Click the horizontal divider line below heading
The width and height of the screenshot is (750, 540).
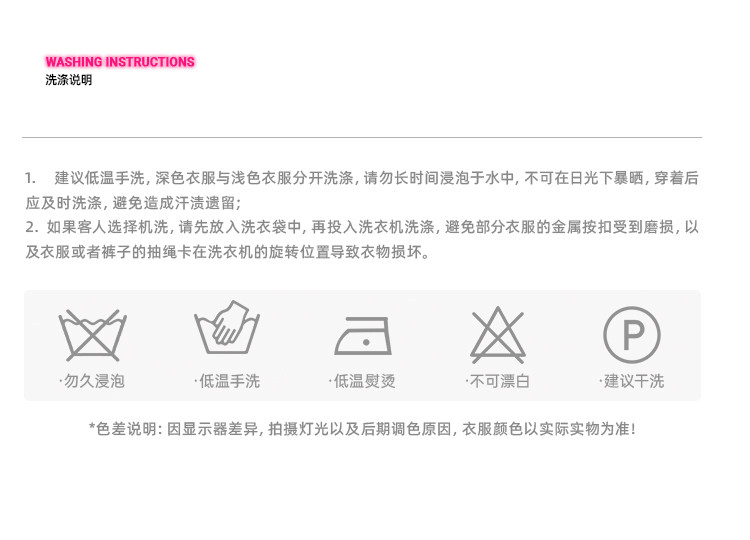point(362,137)
